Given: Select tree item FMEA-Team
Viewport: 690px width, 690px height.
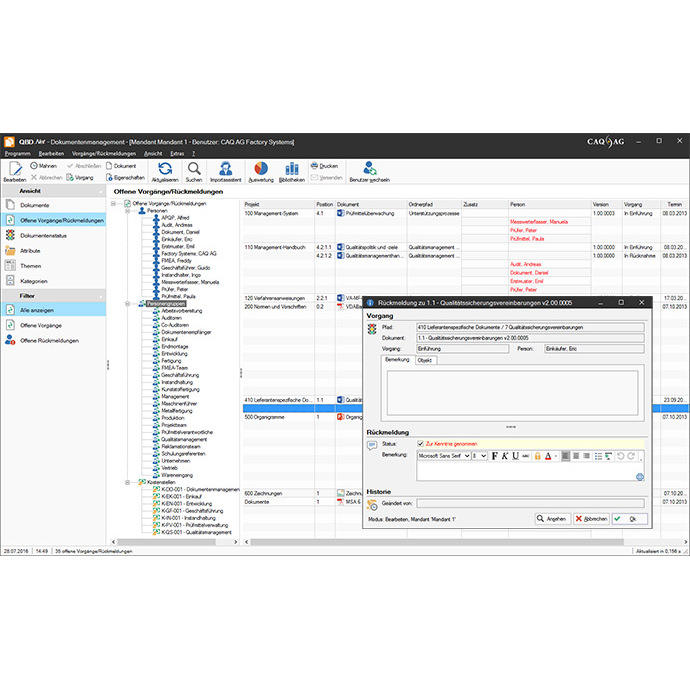Looking at the screenshot, I should click(174, 368).
